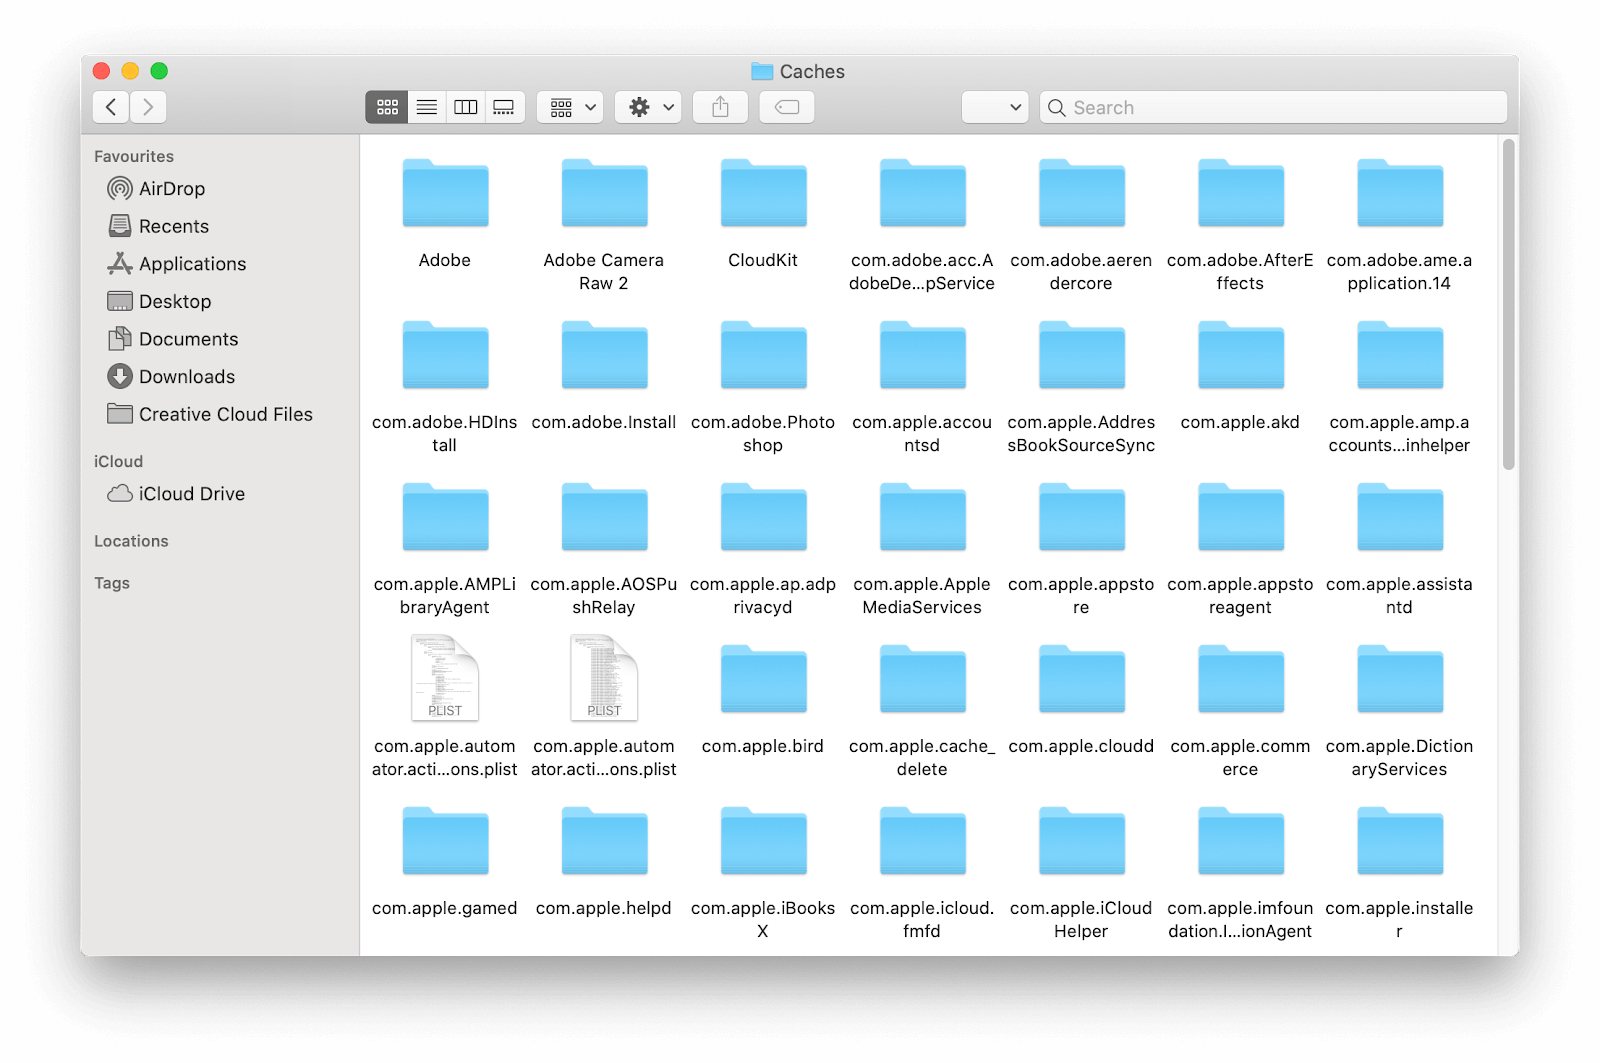Select the CloudKit folder

click(763, 194)
